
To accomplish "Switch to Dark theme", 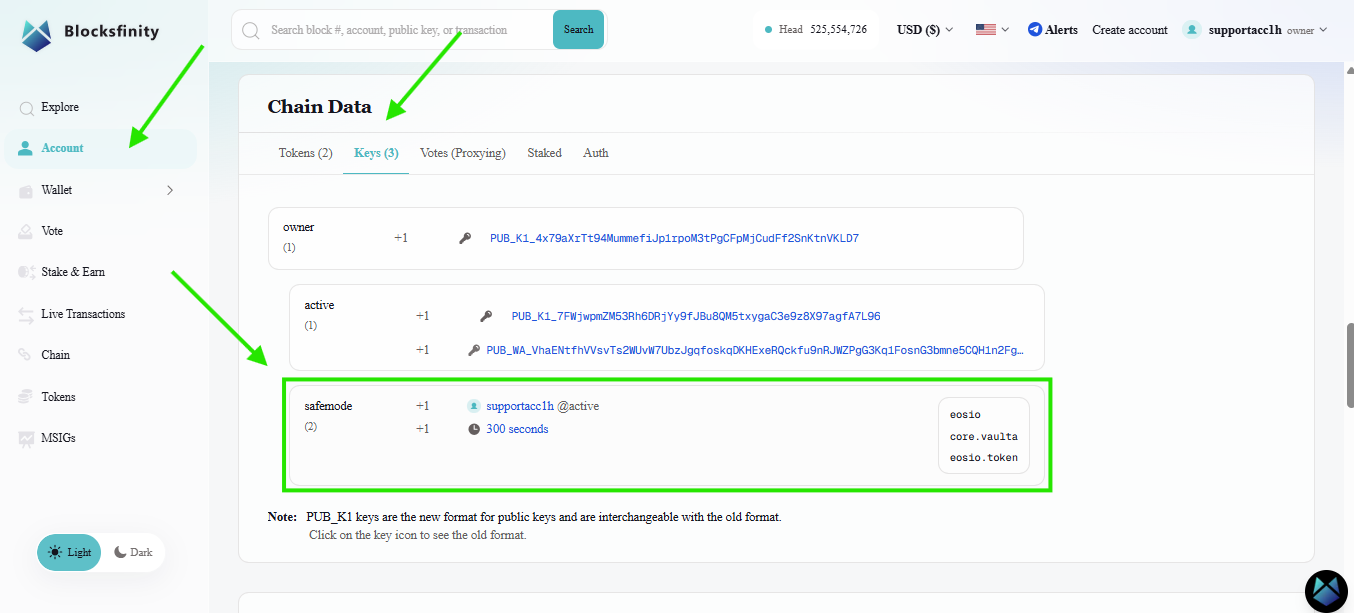I will click(x=133, y=552).
